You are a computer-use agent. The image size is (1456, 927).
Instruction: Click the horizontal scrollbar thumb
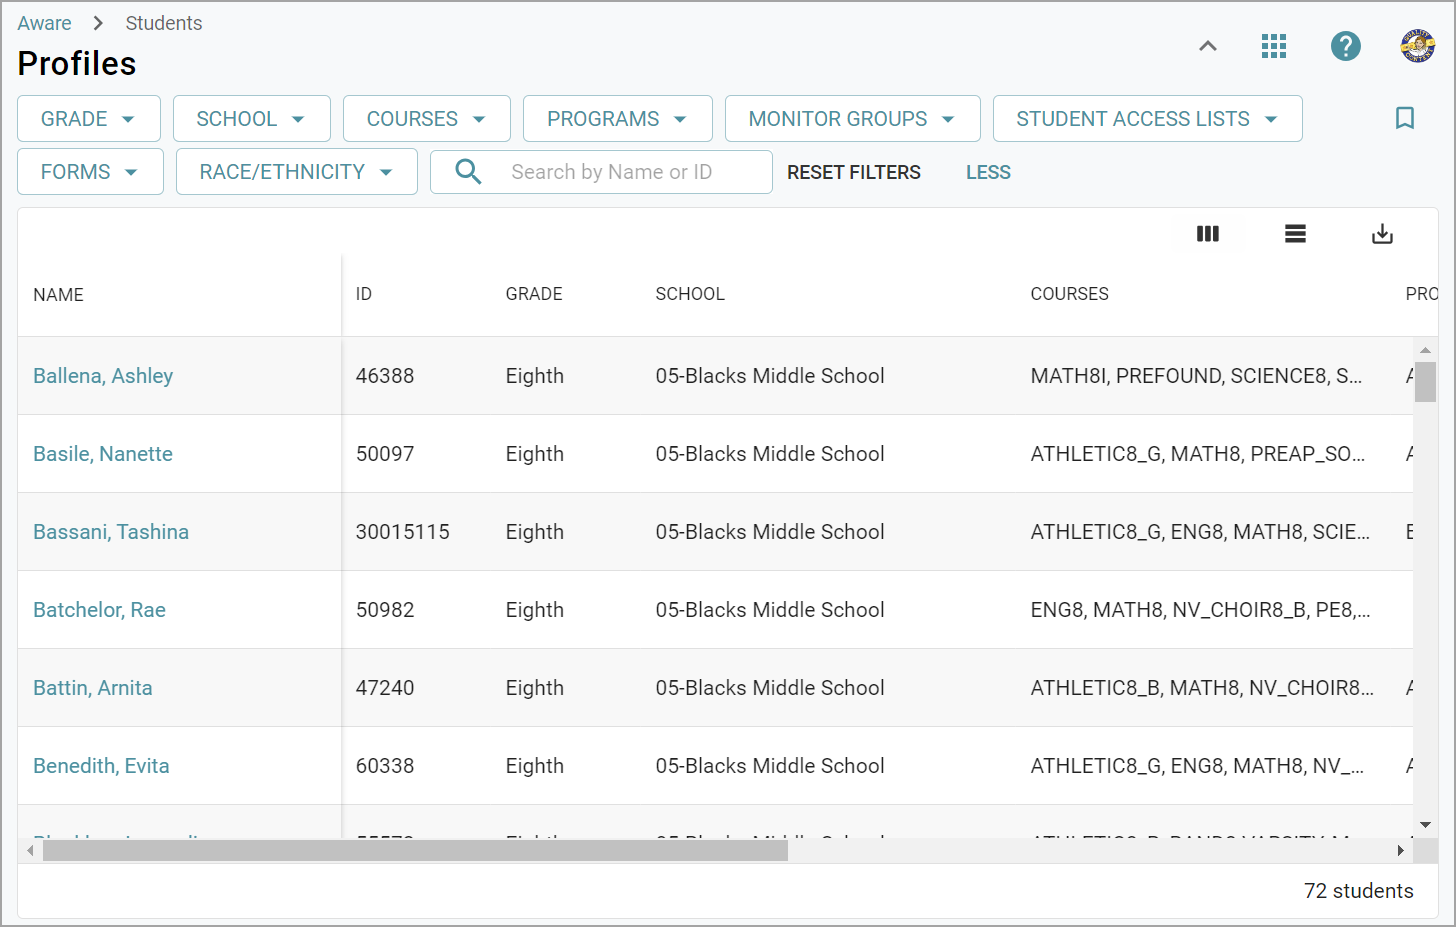point(415,850)
